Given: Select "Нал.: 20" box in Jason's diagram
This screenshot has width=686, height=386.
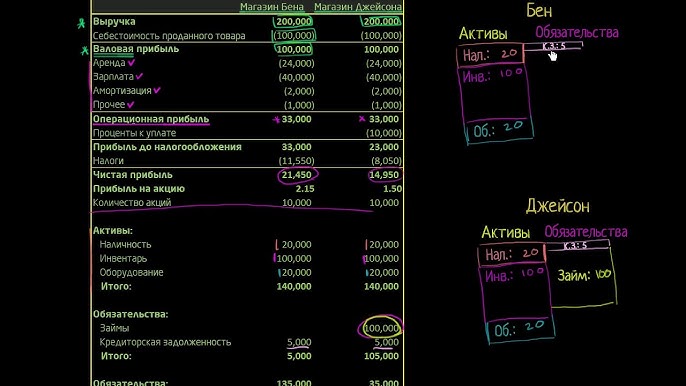Looking at the screenshot, I should tap(511, 254).
